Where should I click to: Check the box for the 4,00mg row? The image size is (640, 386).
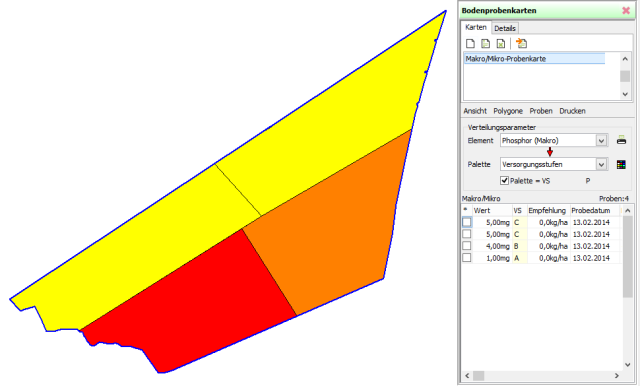(x=467, y=246)
